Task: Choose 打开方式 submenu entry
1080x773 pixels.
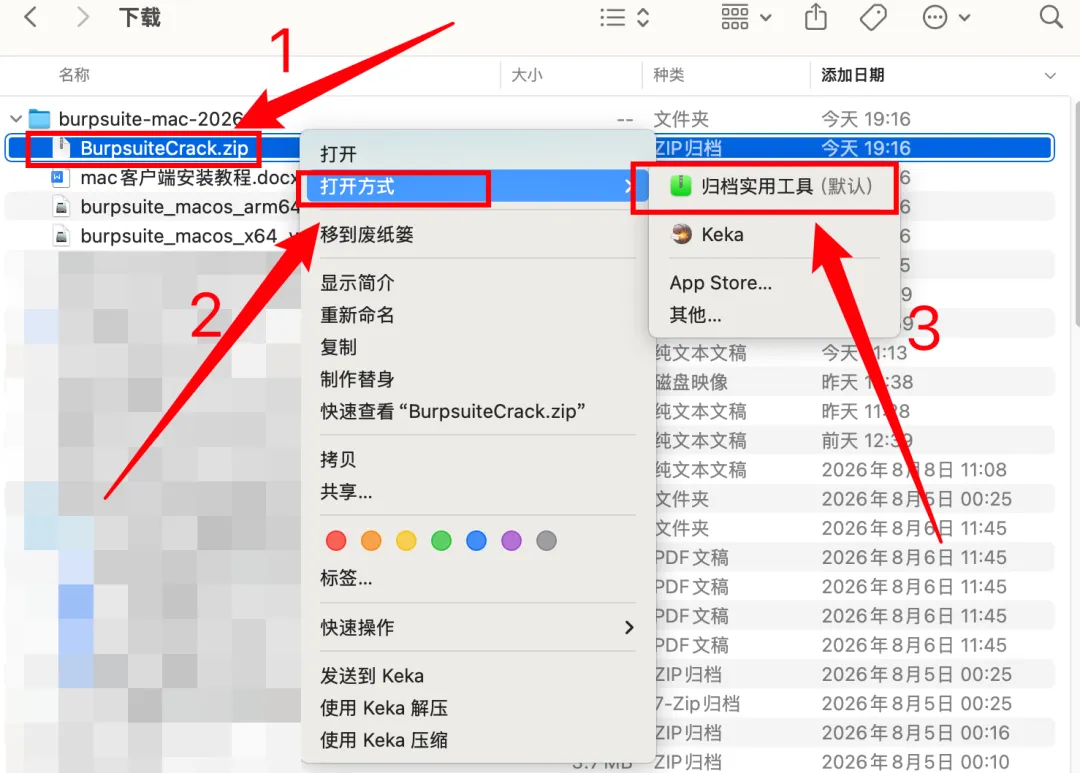Action: pyautogui.click(x=477, y=186)
